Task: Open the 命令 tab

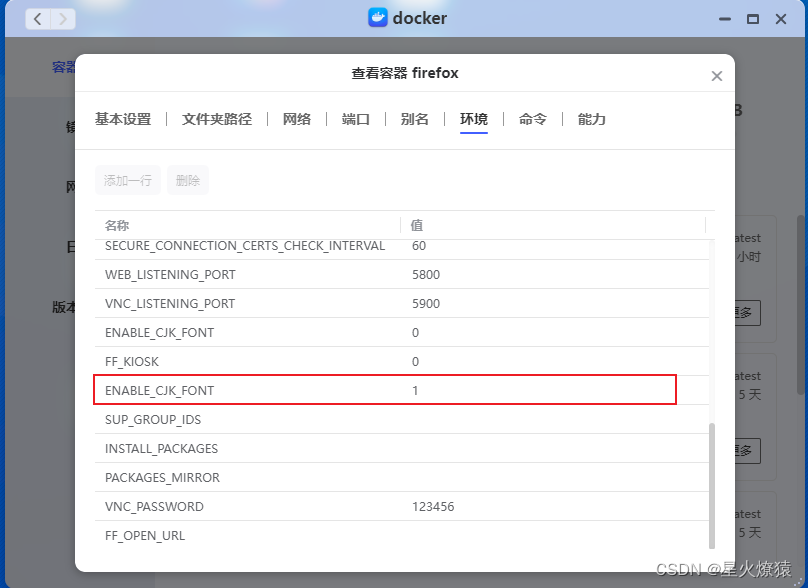Action: pyautogui.click(x=533, y=119)
